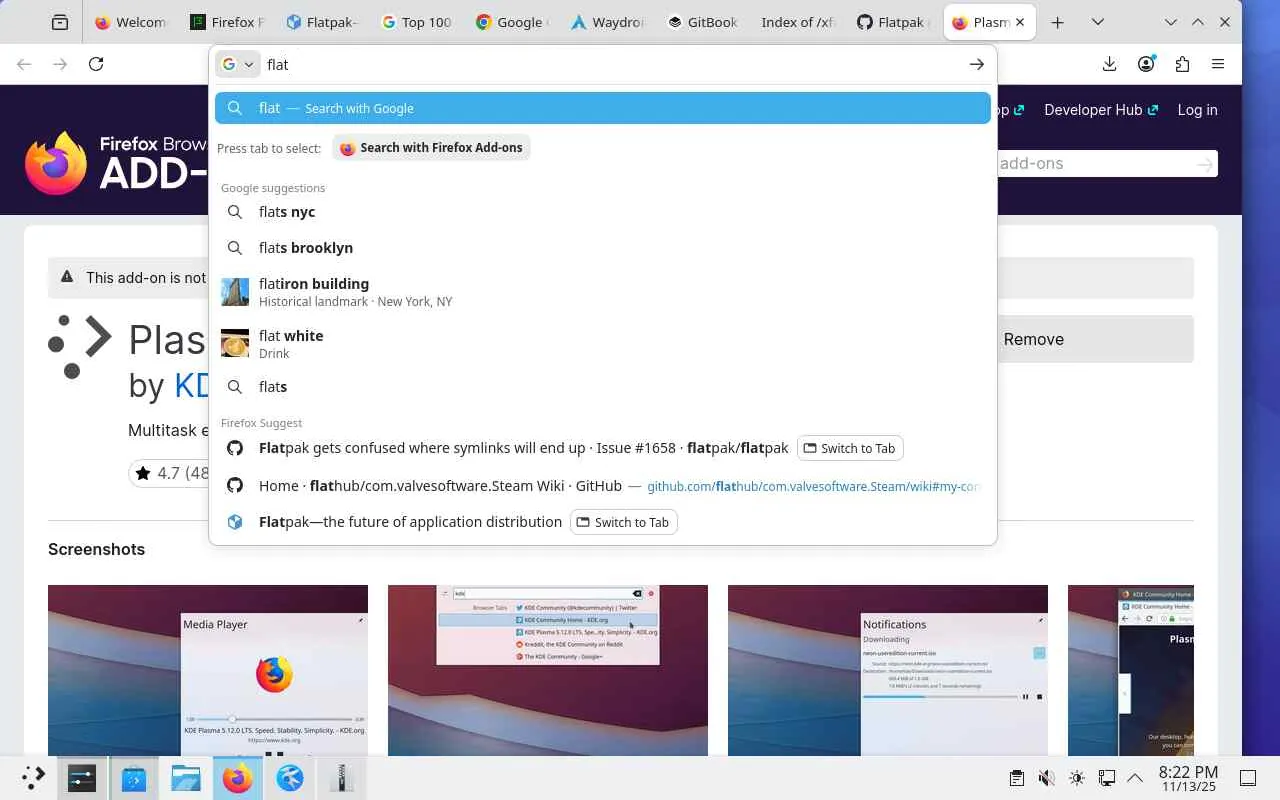Launch System Settings from the taskbar

82,778
